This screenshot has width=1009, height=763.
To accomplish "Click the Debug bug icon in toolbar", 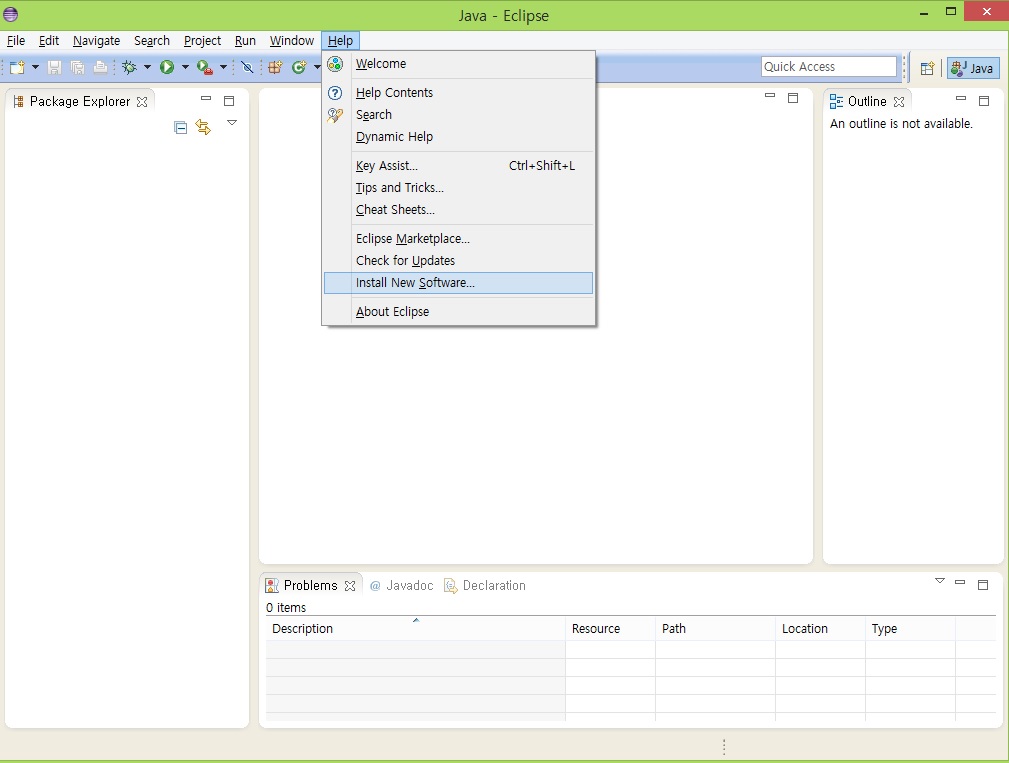I will click(129, 67).
